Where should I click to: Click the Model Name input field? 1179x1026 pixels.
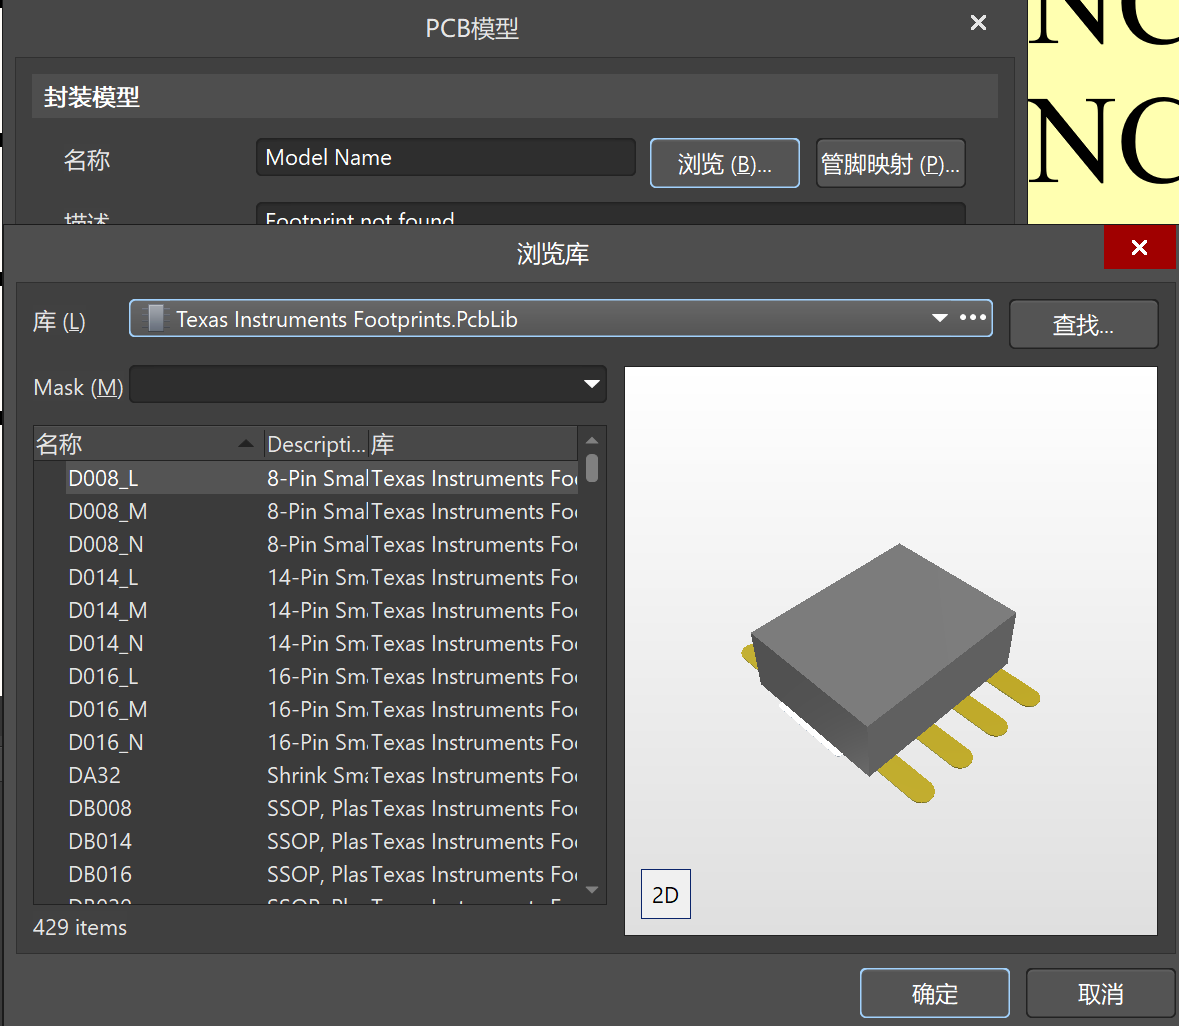point(445,158)
